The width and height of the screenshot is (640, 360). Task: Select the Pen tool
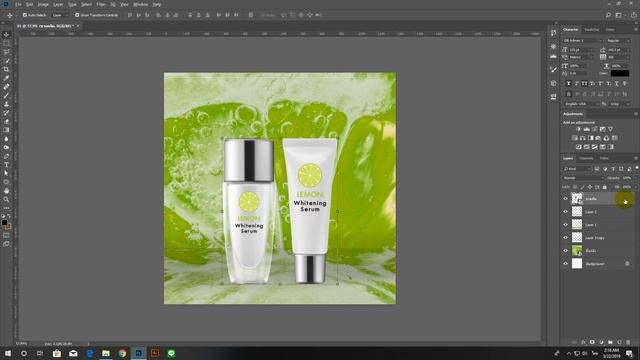pos(6,156)
